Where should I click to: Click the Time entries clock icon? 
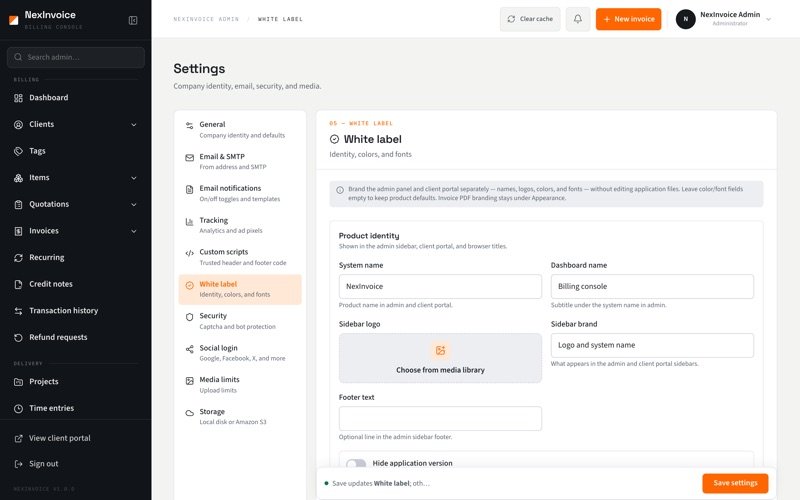pyautogui.click(x=18, y=408)
